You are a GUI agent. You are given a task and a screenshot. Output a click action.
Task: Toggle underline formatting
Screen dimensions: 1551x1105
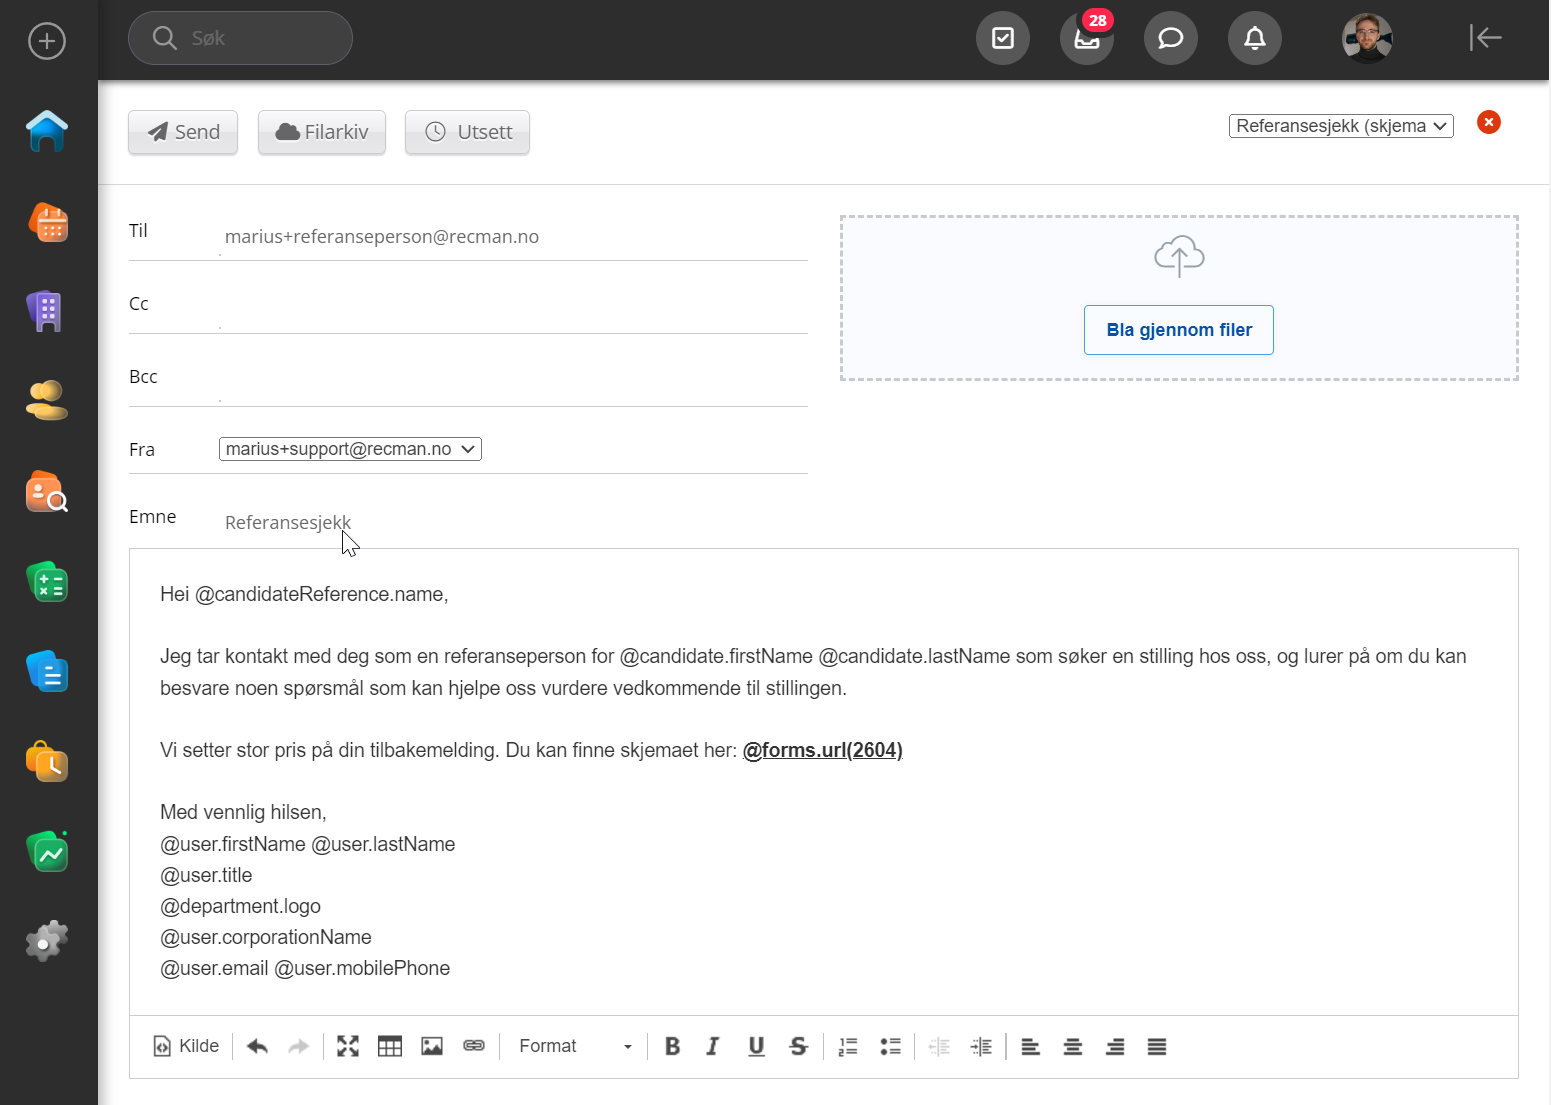tap(756, 1046)
